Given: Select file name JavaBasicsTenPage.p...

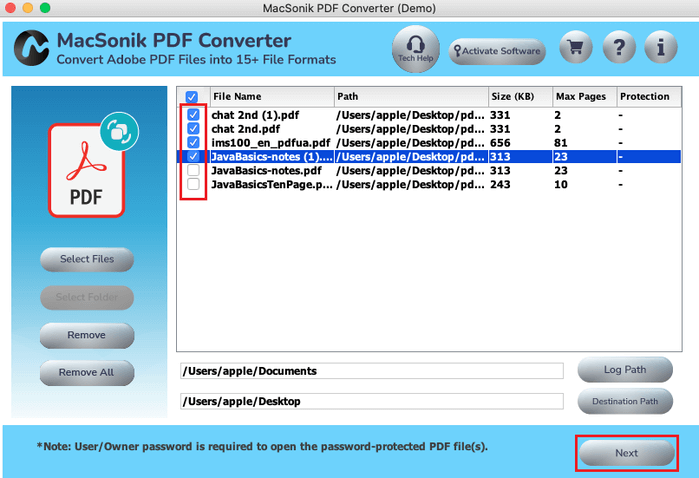Looking at the screenshot, I should pos(272,184).
